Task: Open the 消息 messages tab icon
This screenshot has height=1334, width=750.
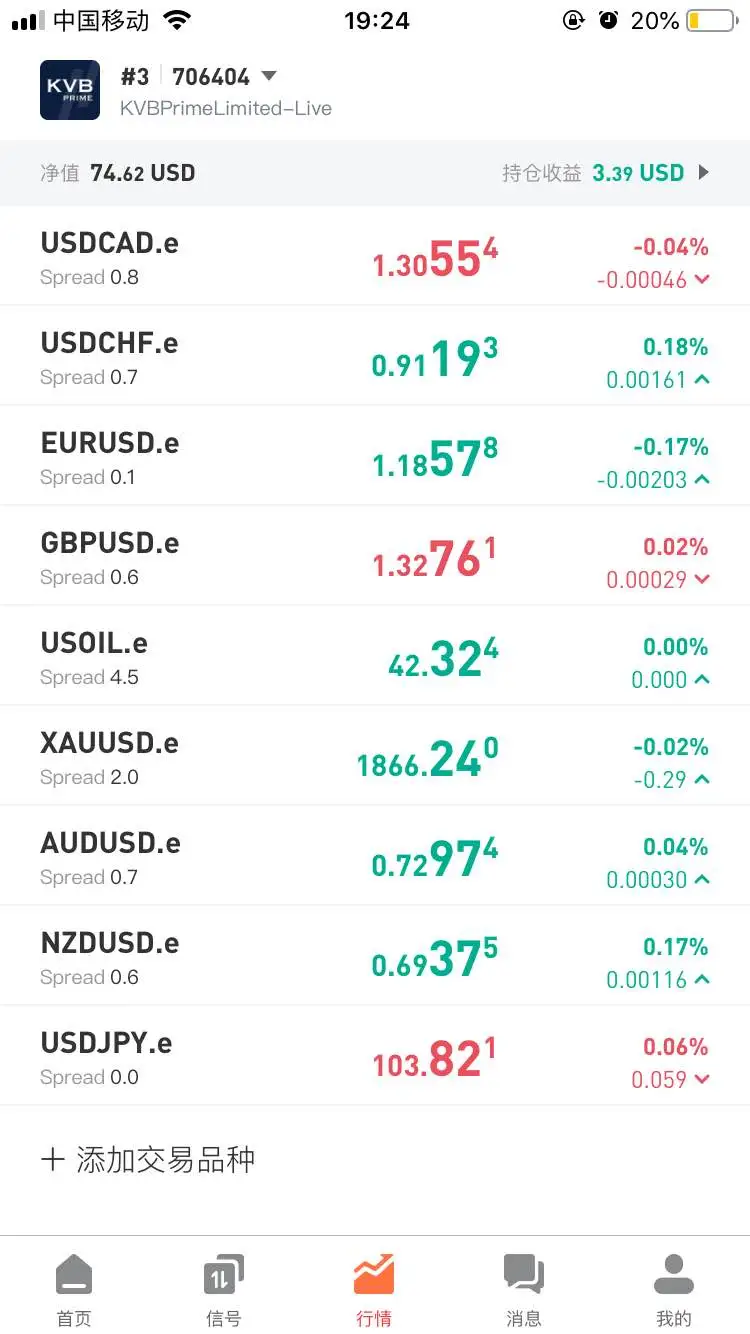Action: tap(523, 1275)
